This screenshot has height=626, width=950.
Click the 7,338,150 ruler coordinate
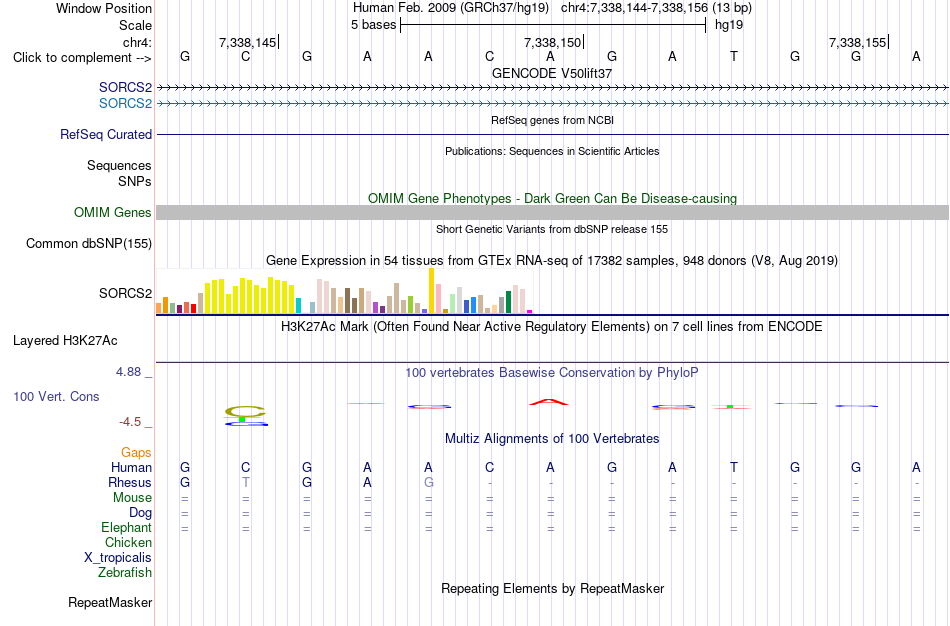pyautogui.click(x=552, y=42)
